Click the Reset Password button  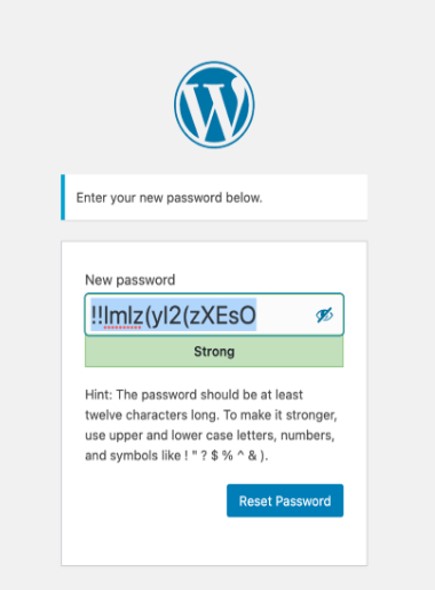[x=285, y=500]
